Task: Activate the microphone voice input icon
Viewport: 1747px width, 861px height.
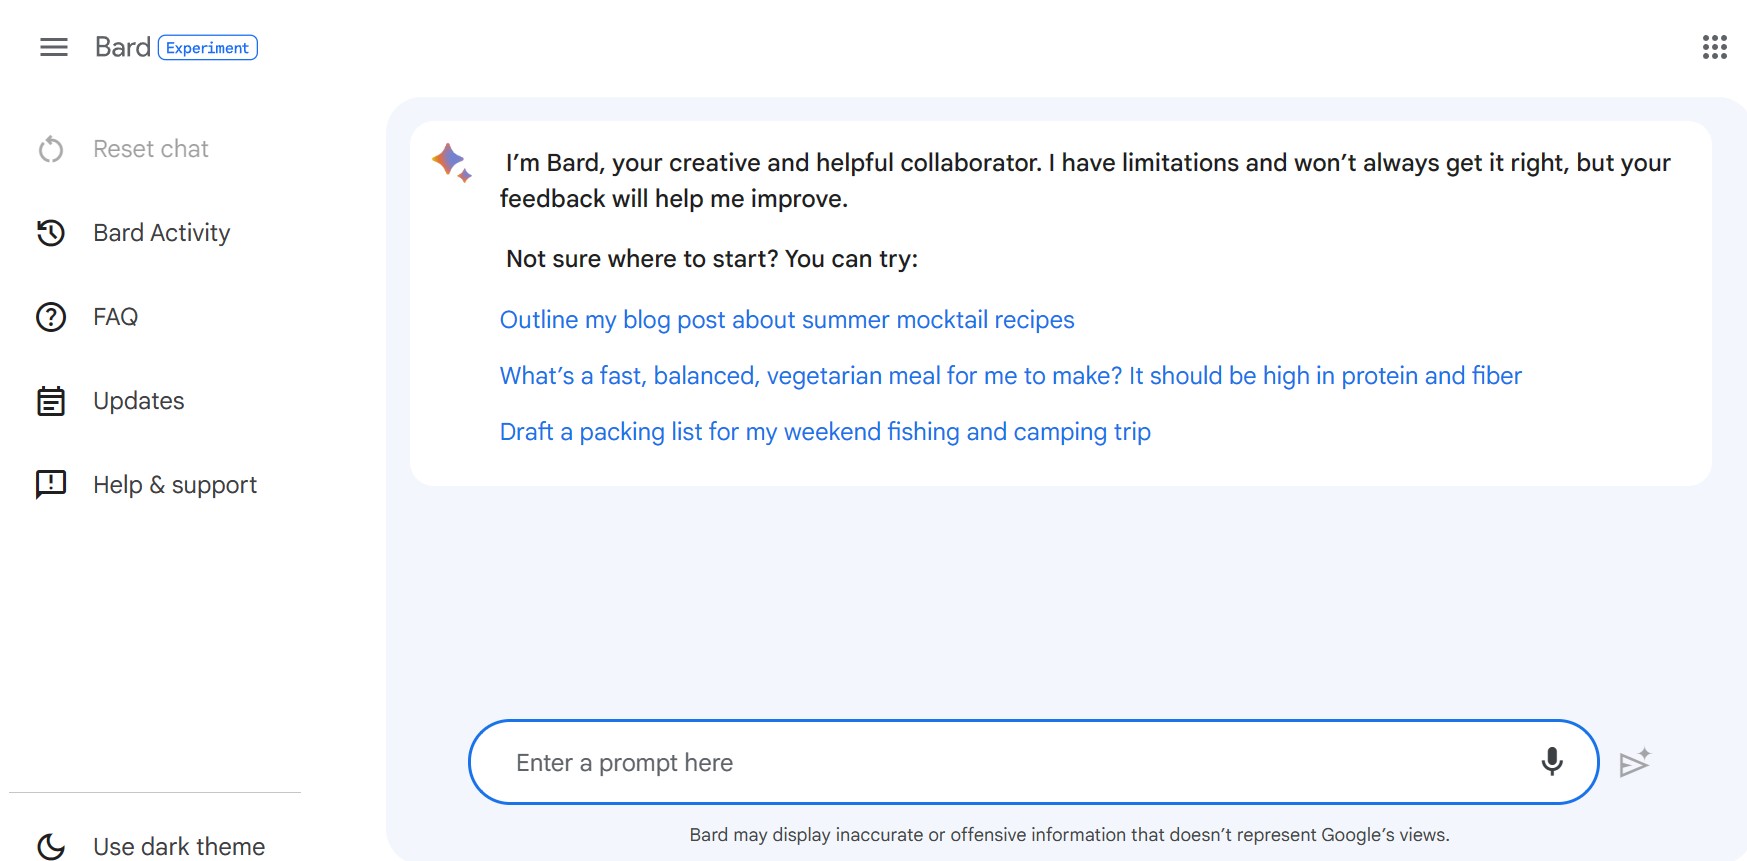Action: click(x=1551, y=762)
